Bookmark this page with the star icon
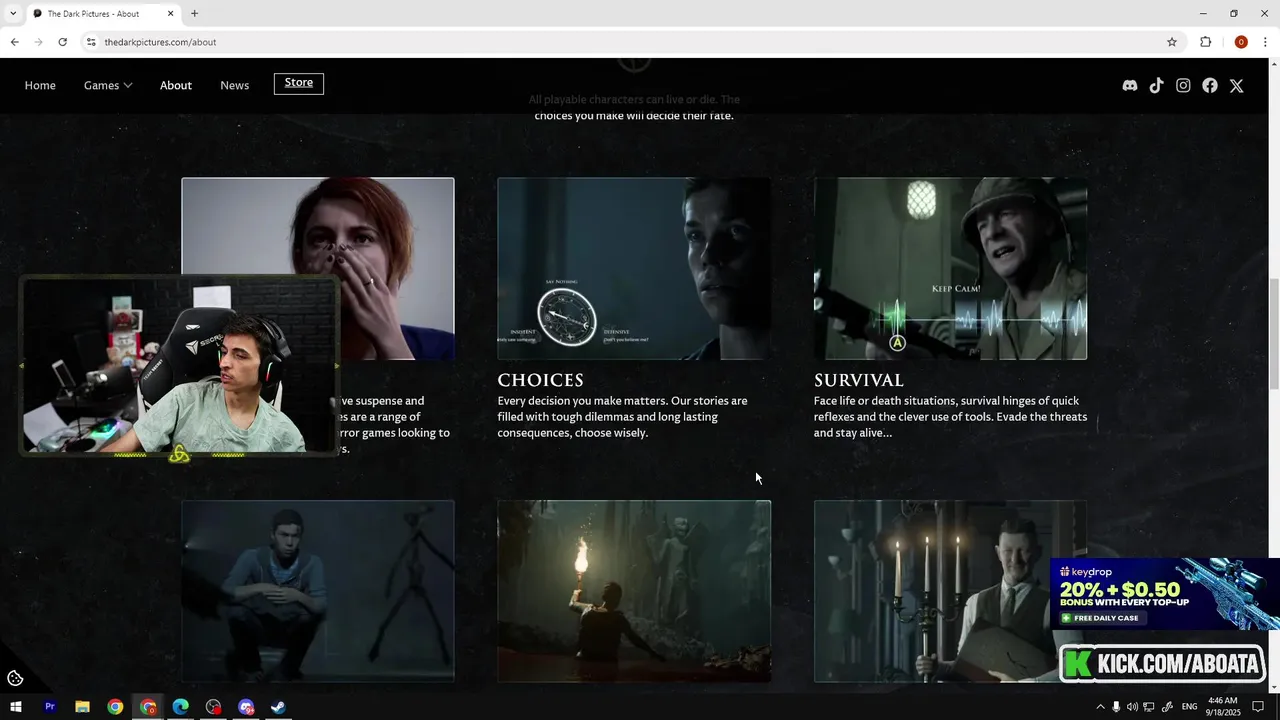This screenshot has width=1280, height=720. click(x=1172, y=42)
